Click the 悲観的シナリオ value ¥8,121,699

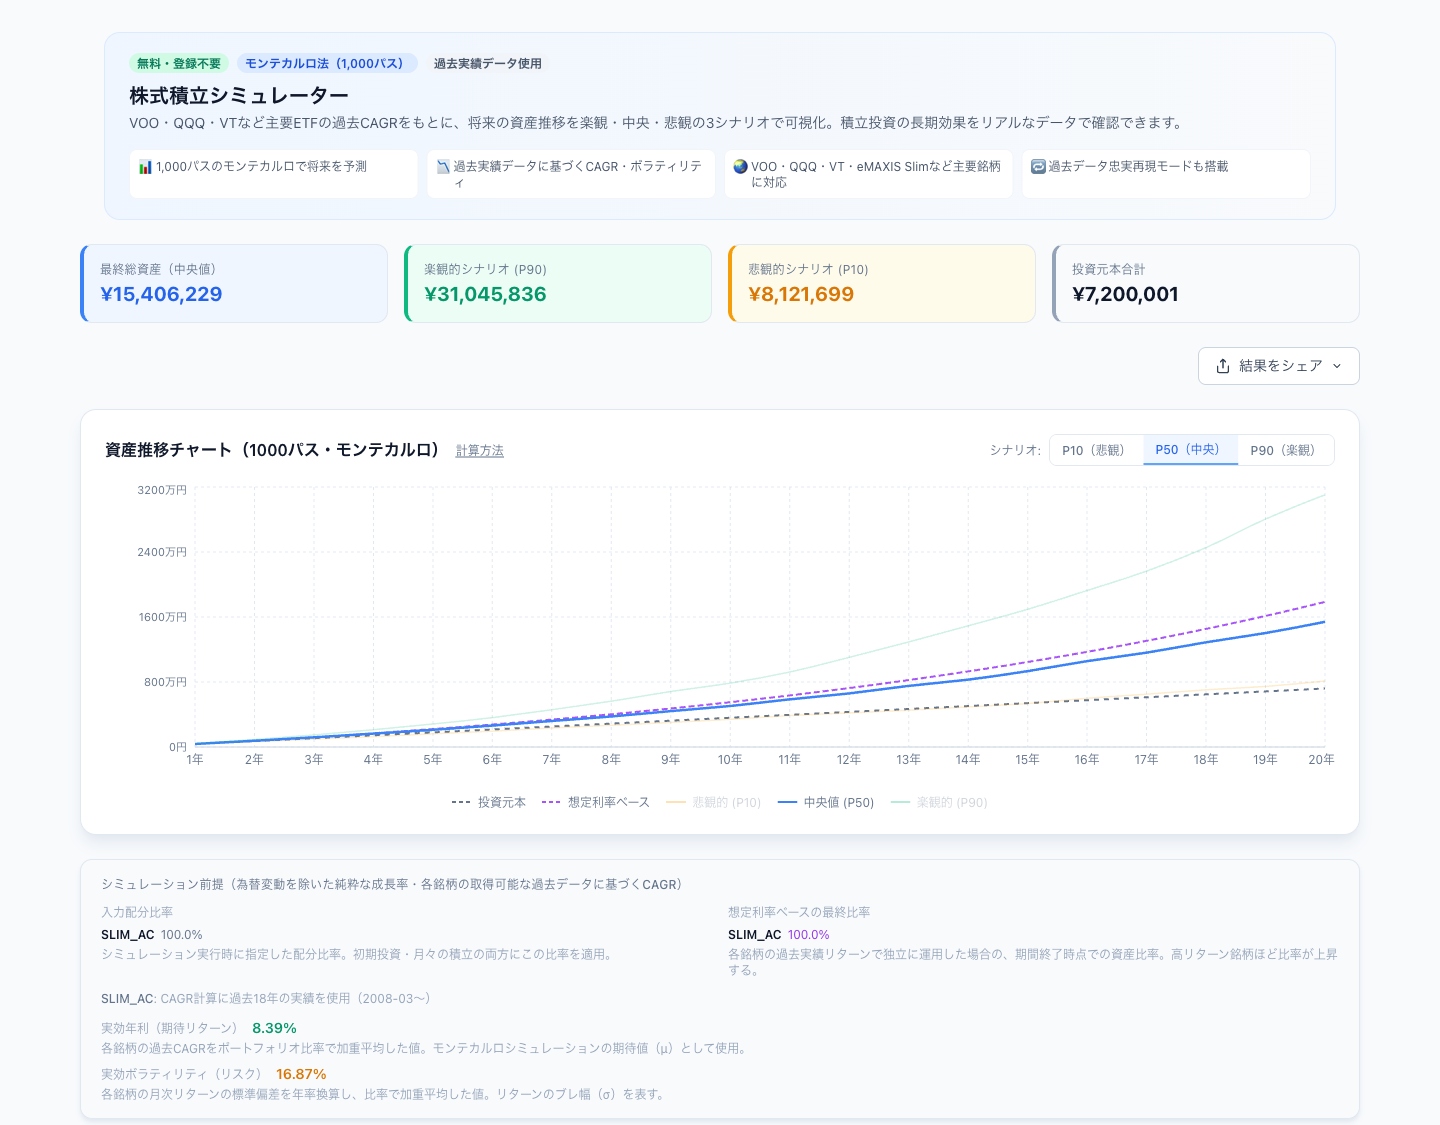(801, 294)
